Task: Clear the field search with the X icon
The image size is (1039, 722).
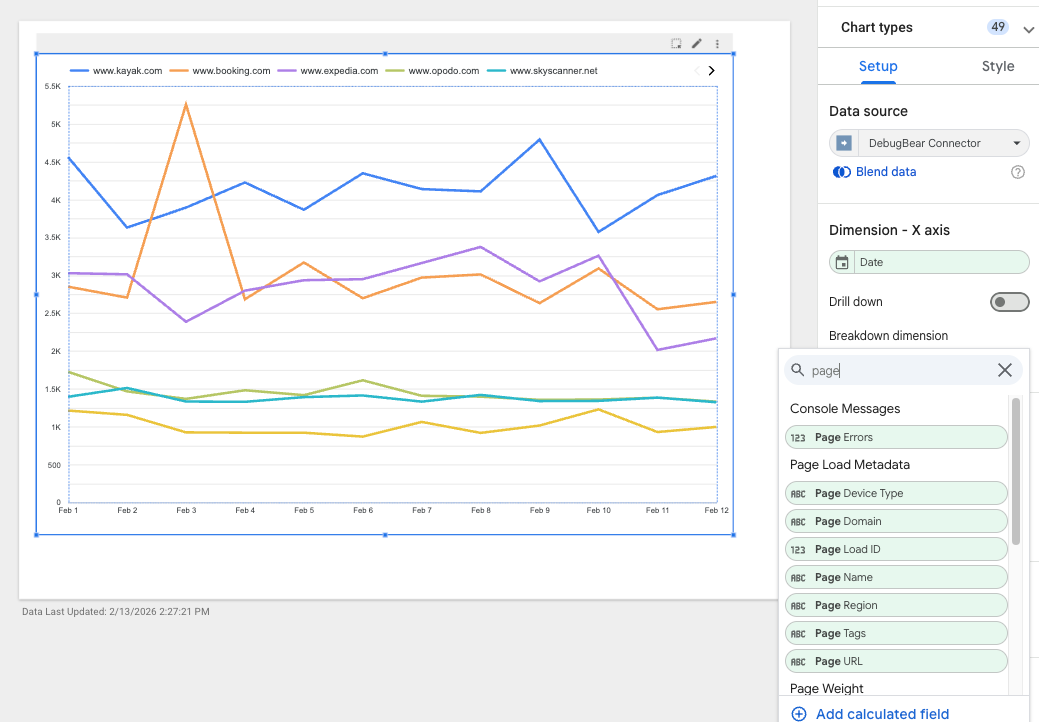Action: (x=1005, y=370)
